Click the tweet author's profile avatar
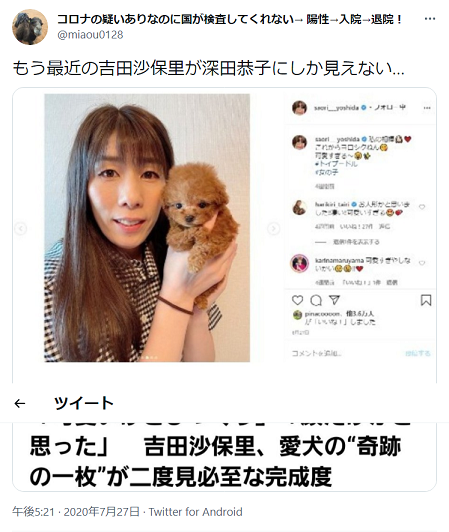The width and height of the screenshot is (449, 532). (x=30, y=27)
